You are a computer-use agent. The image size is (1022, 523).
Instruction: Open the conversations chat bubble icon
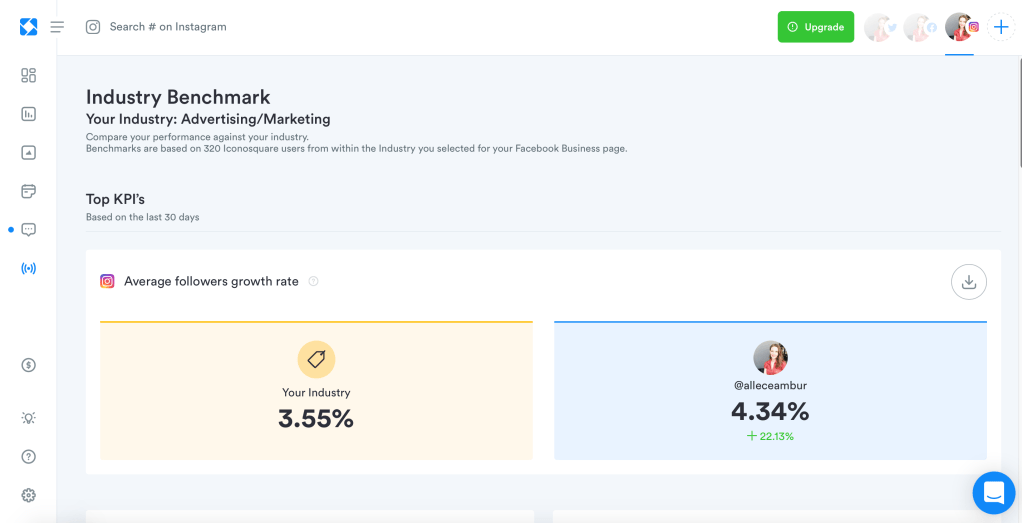point(28,230)
